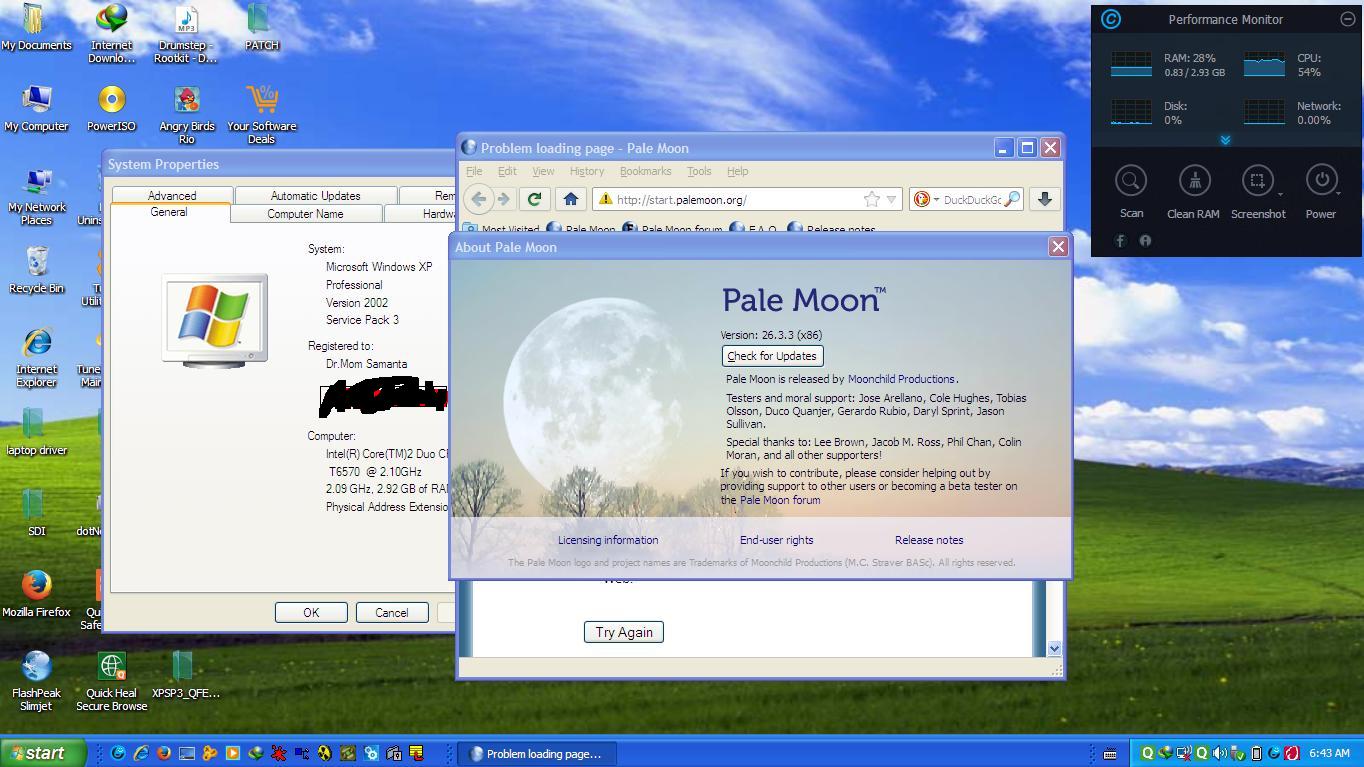The image size is (1364, 767).
Task: Open the Edit menu in Pale Moon
Action: (x=507, y=171)
